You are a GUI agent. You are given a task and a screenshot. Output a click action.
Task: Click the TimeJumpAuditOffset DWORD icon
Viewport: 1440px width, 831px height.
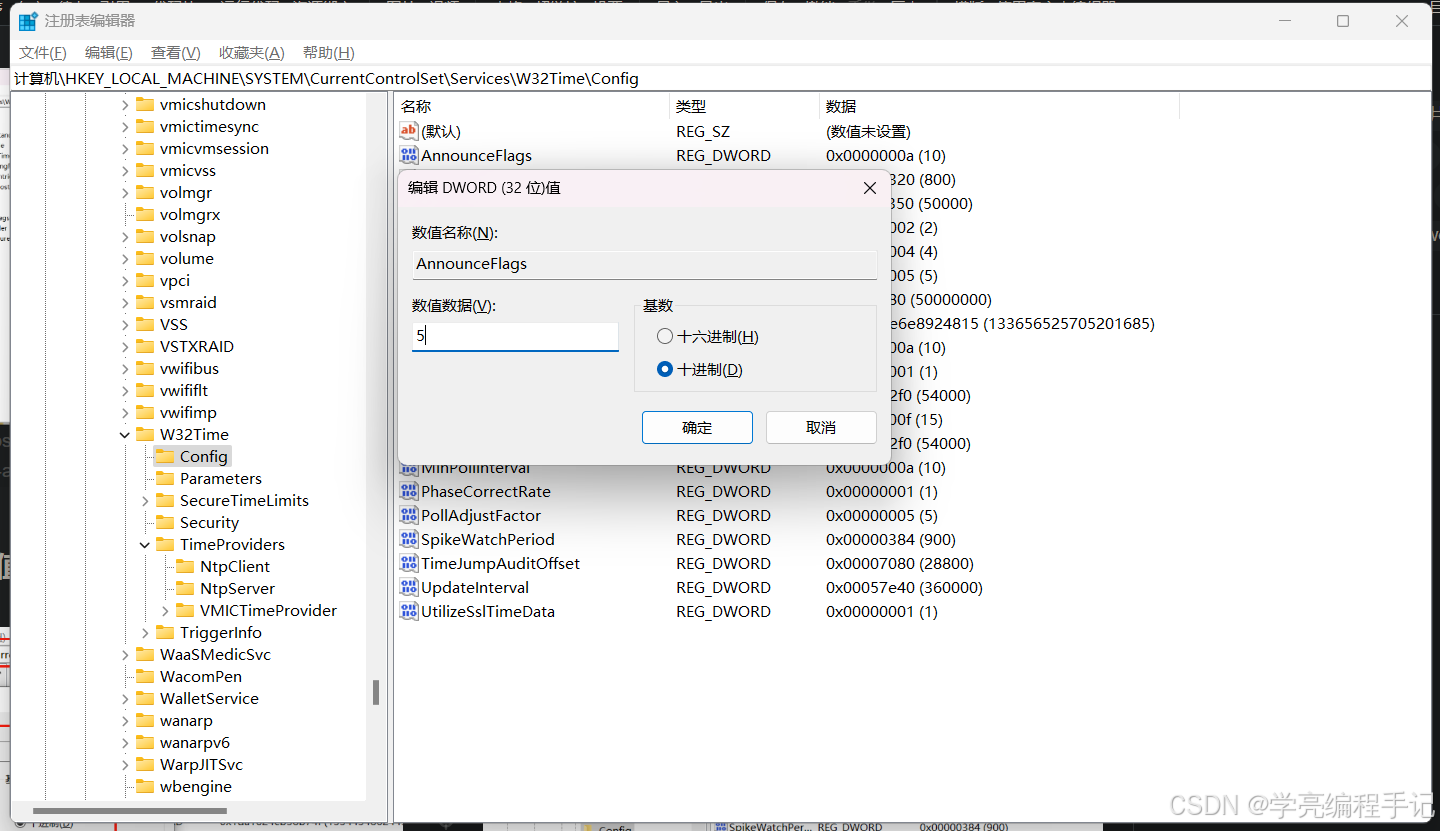click(408, 563)
